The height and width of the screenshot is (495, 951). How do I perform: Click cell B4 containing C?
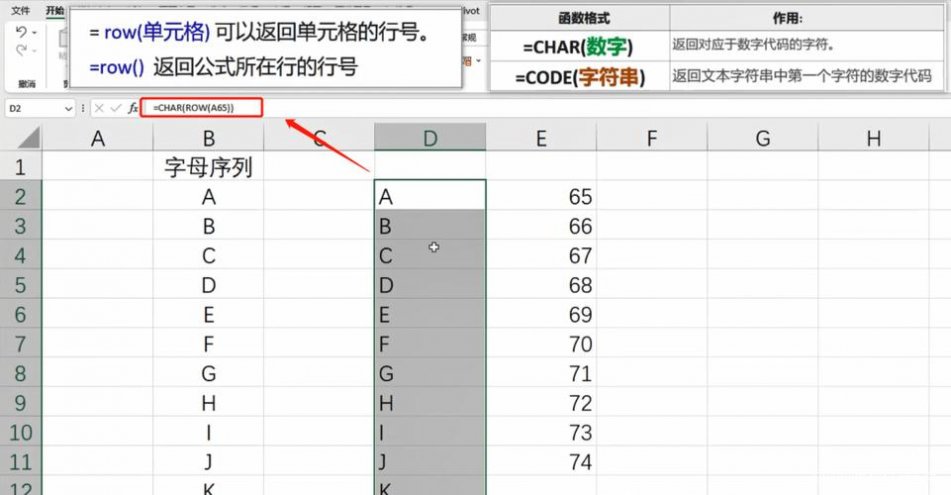coord(209,255)
